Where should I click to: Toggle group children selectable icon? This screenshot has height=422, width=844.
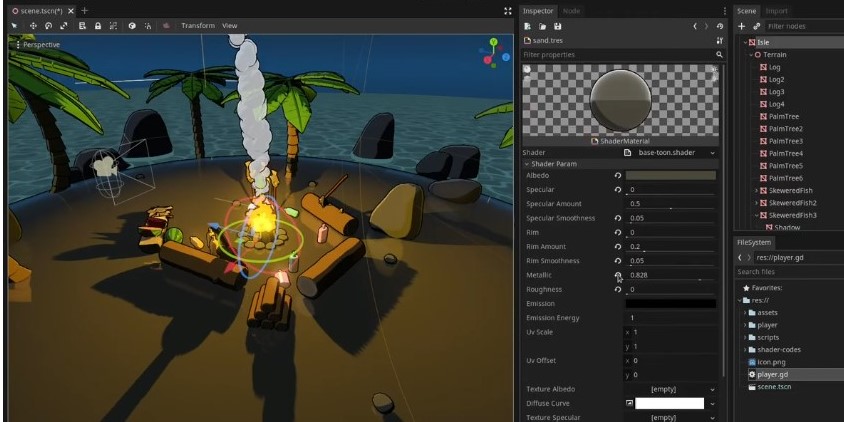pyautogui.click(x=113, y=26)
